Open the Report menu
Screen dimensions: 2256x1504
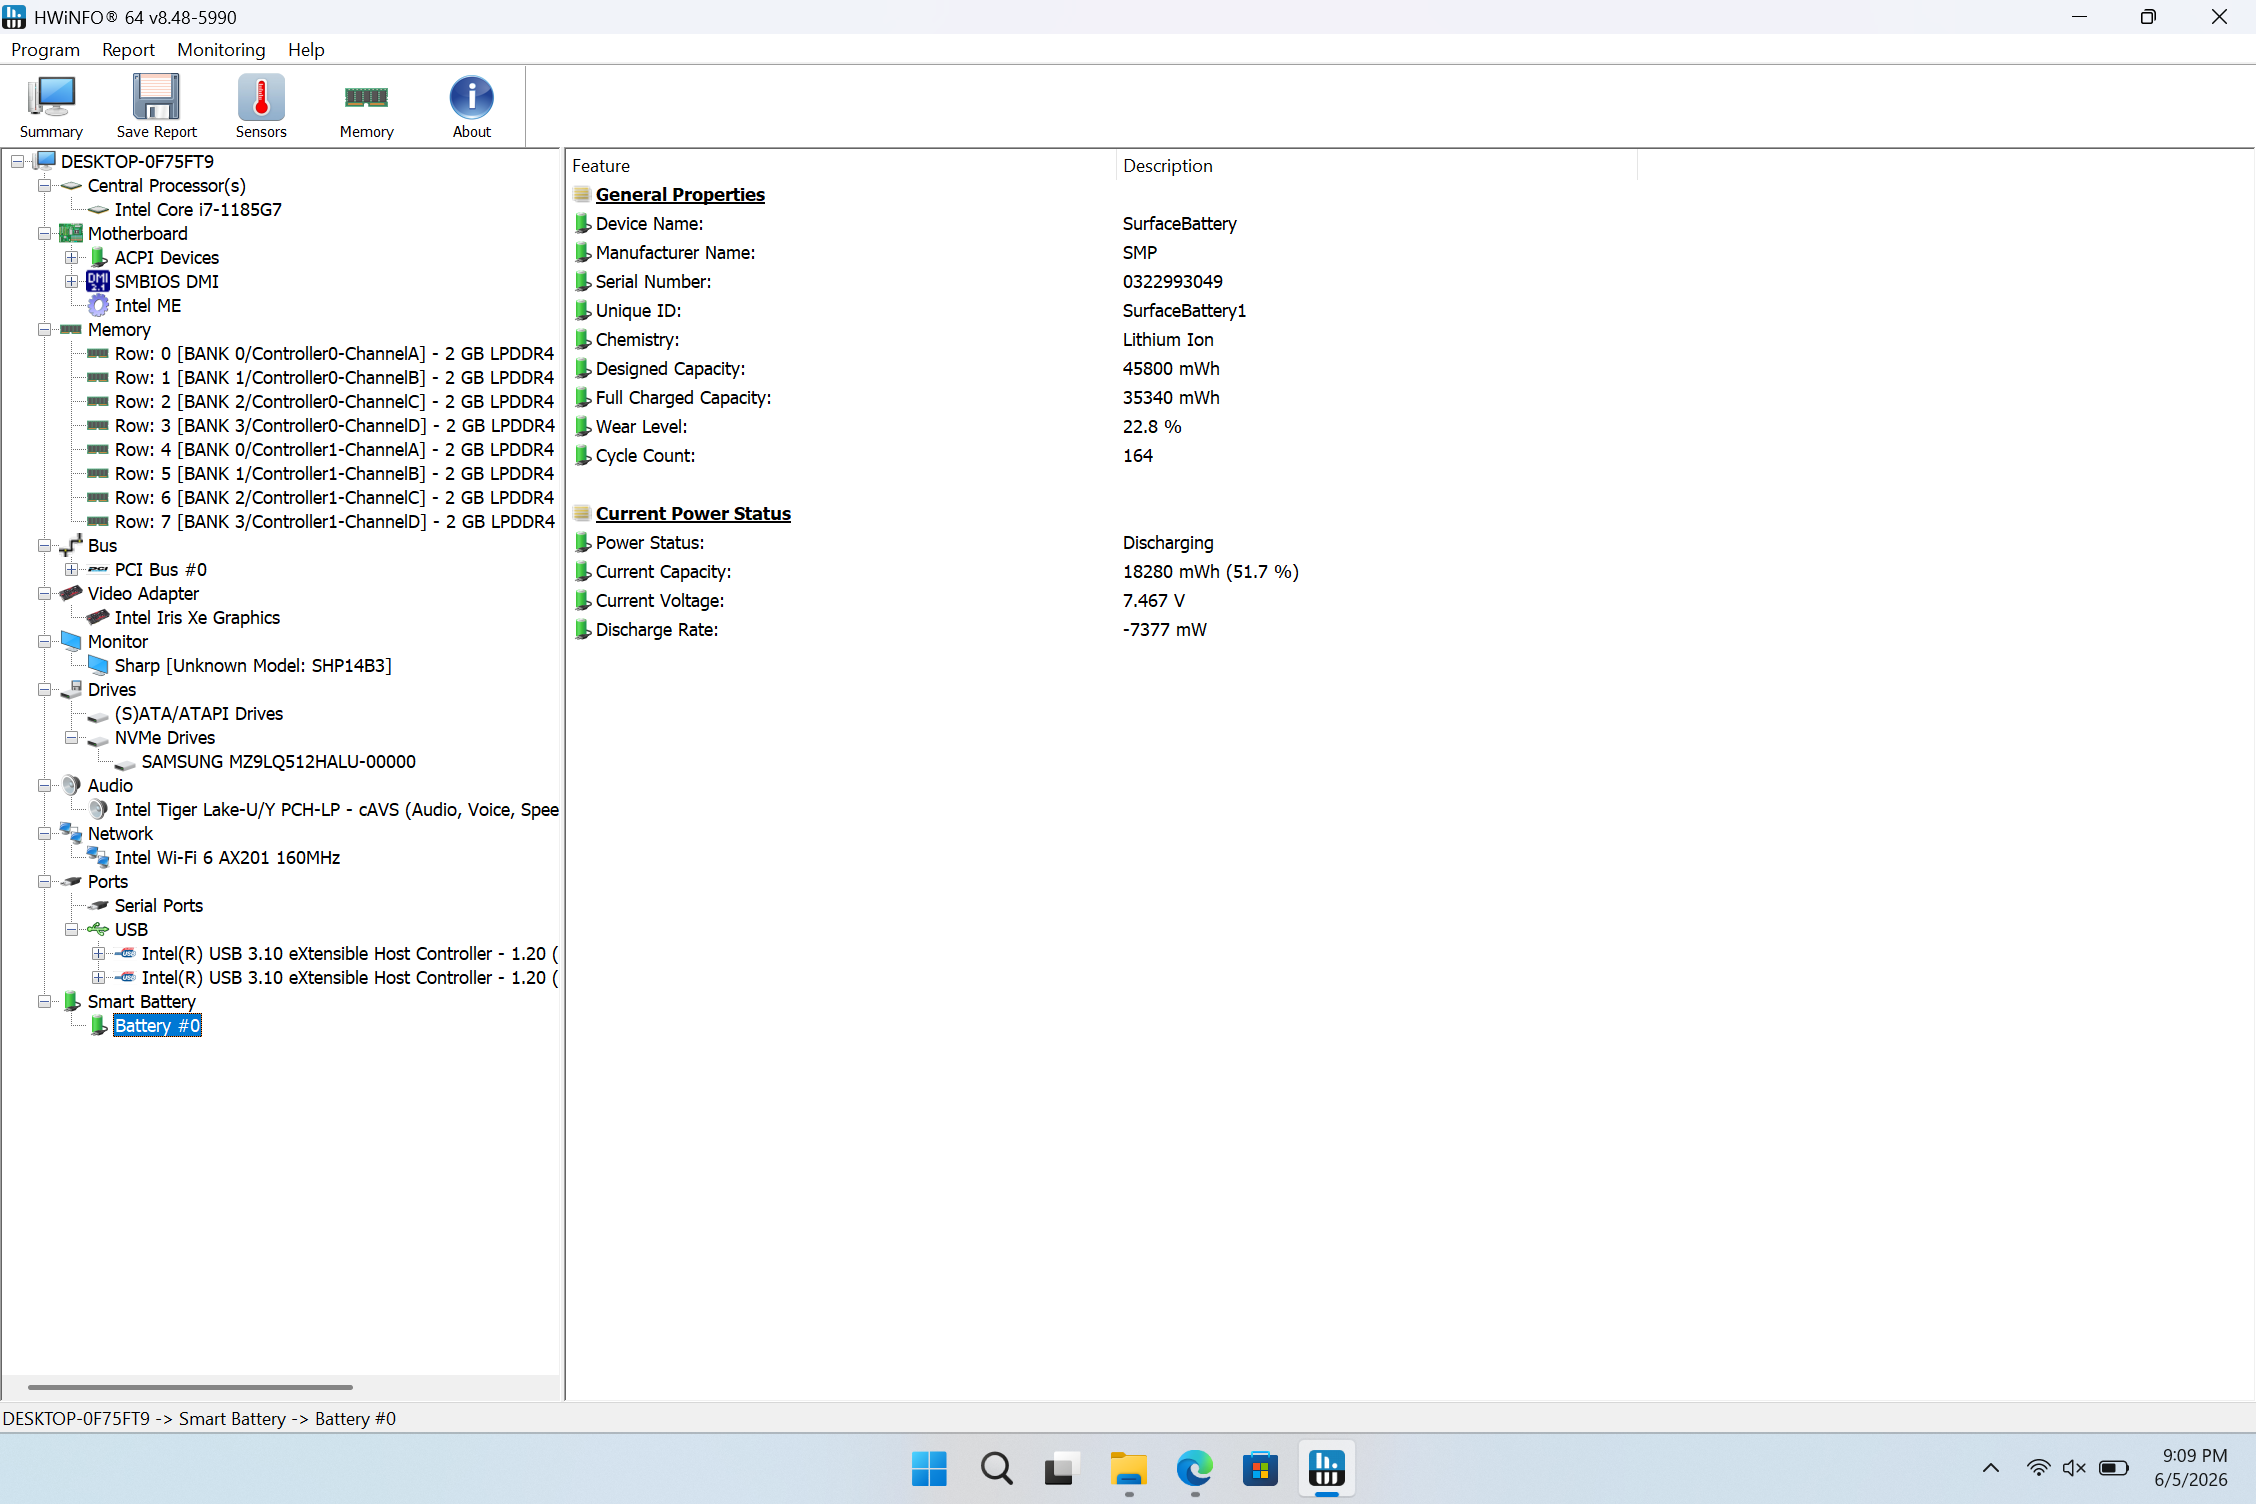click(x=128, y=50)
